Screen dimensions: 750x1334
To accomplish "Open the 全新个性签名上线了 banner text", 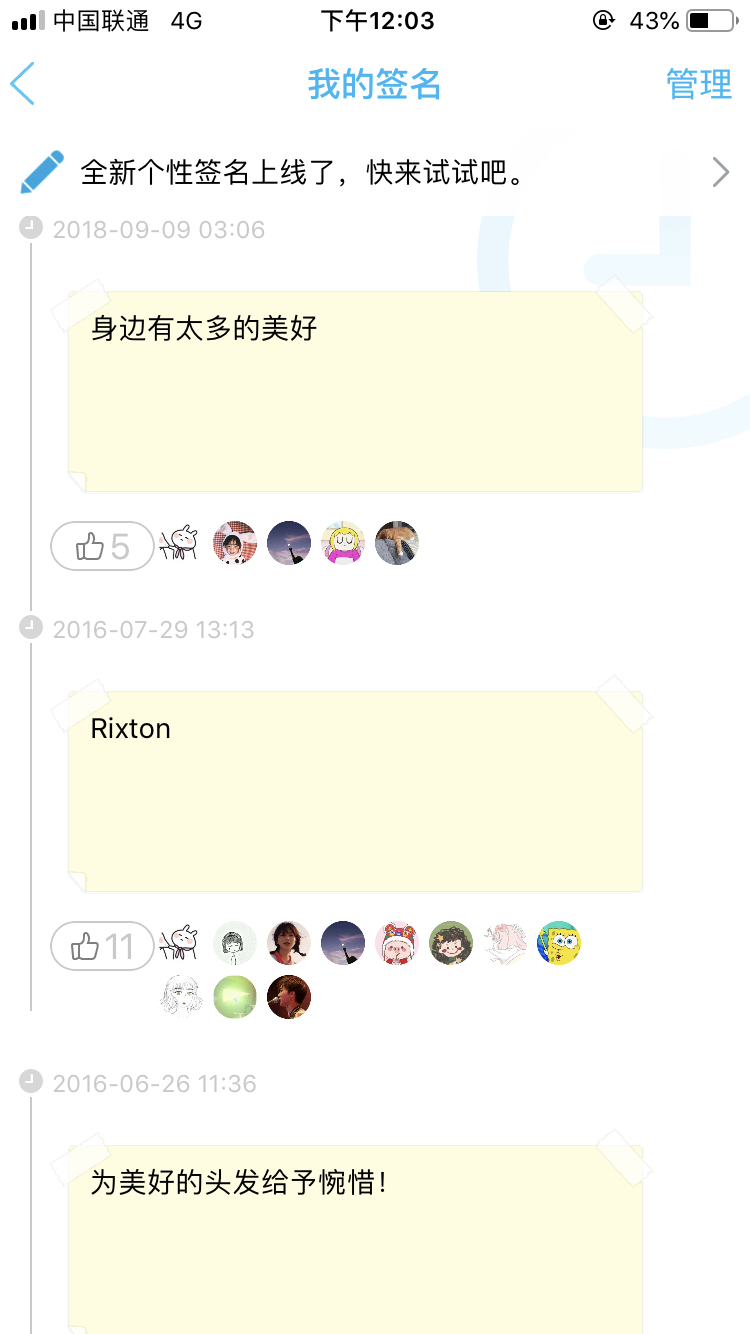I will pyautogui.click(x=303, y=173).
